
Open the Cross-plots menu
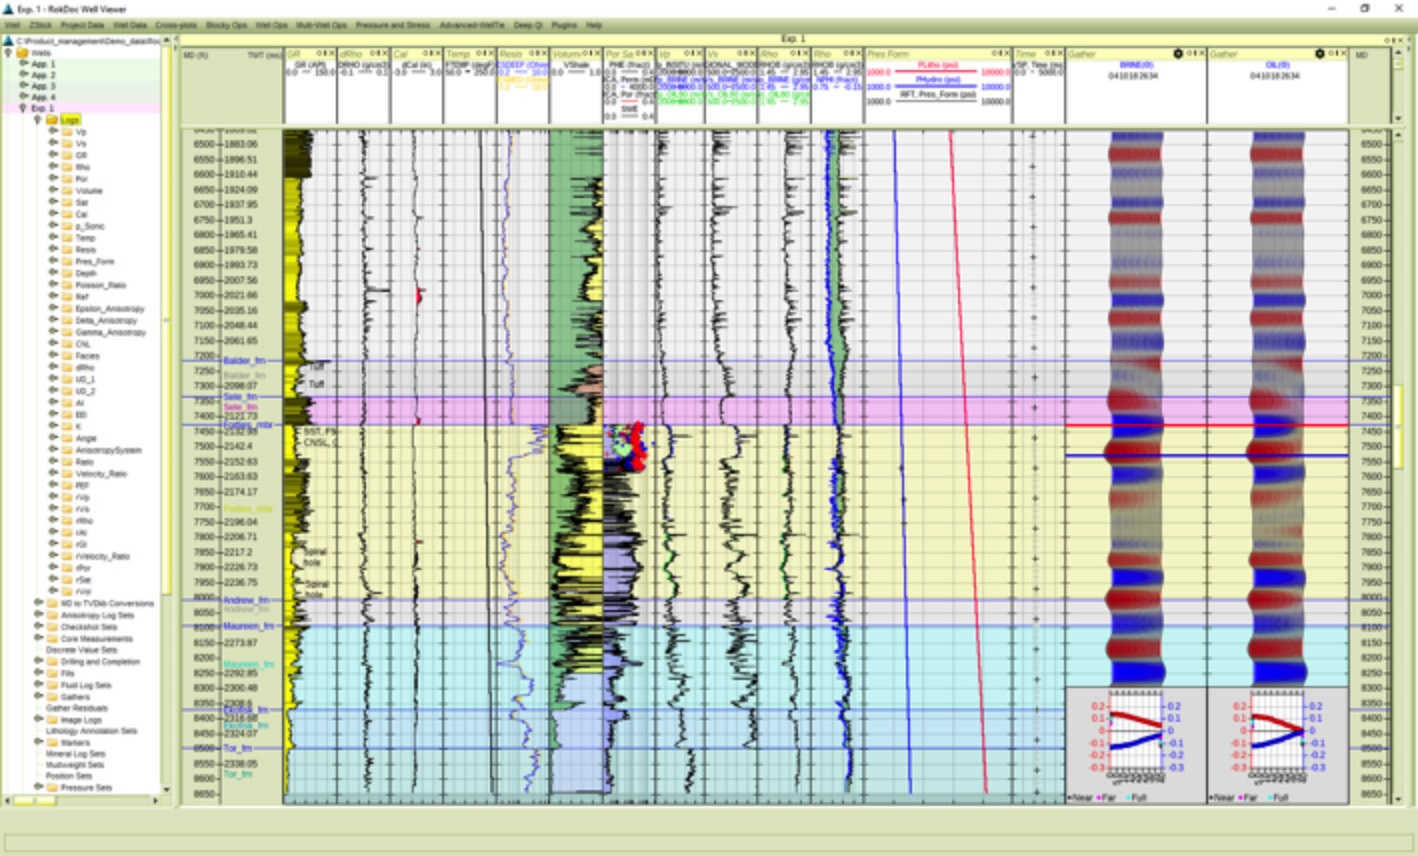tap(176, 25)
